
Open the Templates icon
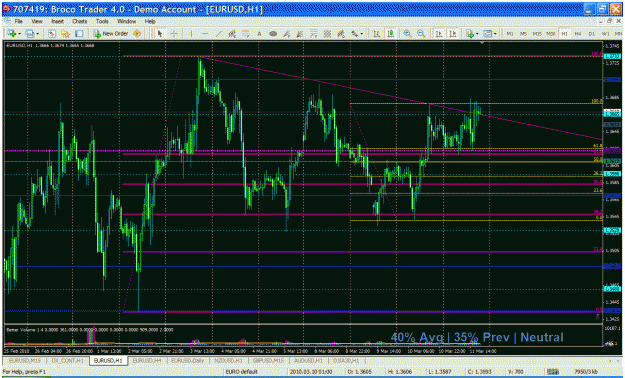click(487, 34)
